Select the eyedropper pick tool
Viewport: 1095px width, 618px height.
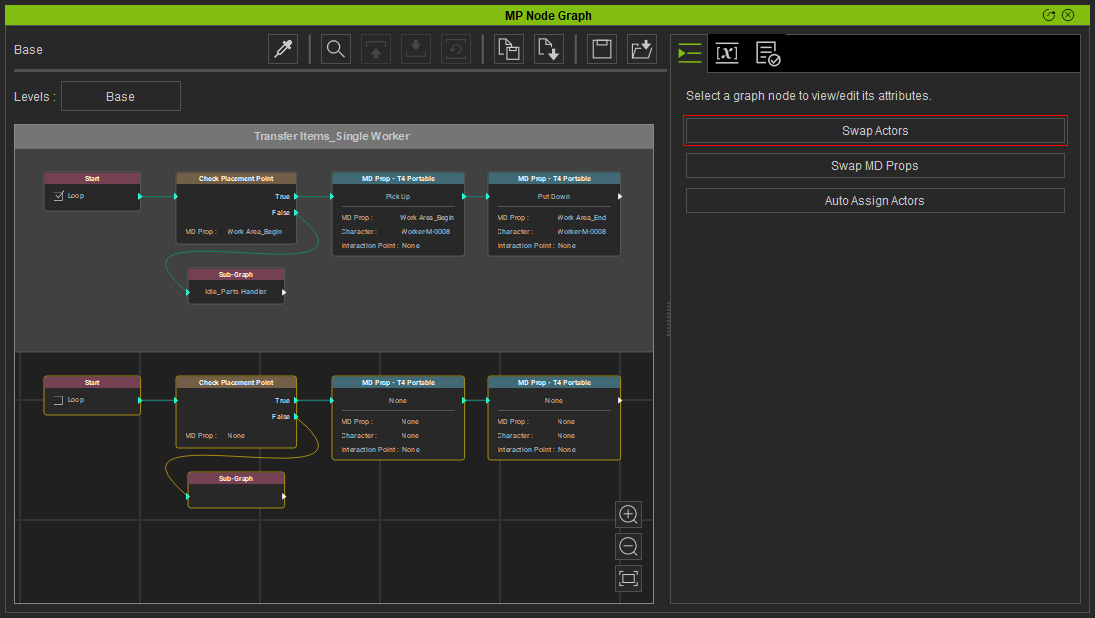(283, 50)
